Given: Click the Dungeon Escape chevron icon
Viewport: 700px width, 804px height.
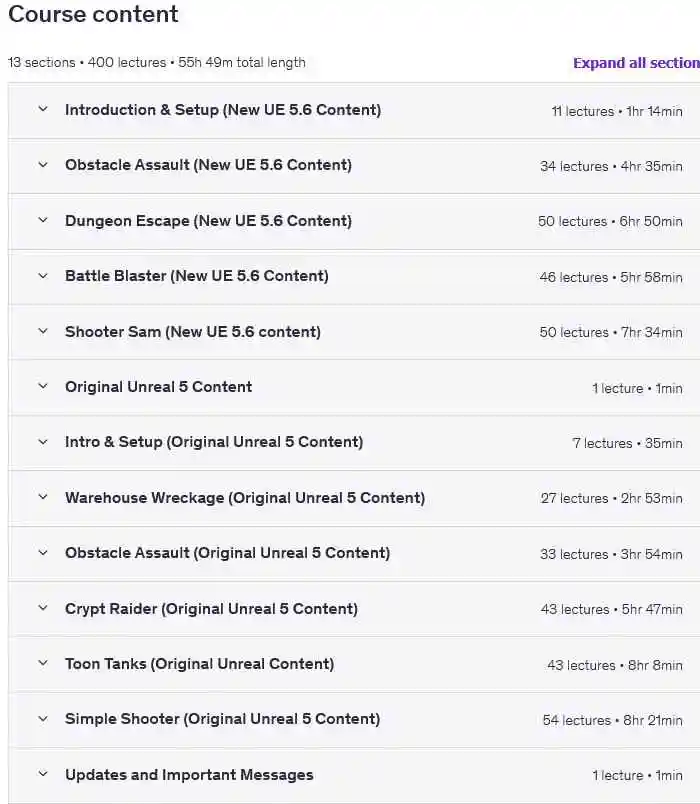Looking at the screenshot, I should [43, 221].
